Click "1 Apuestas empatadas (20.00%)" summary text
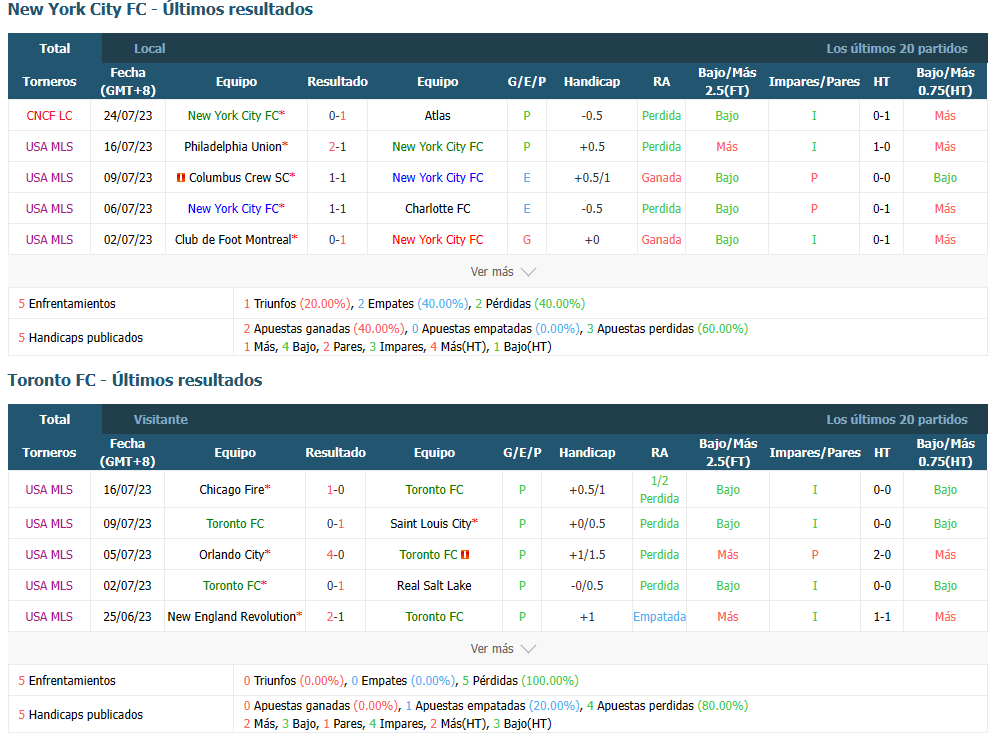 point(493,706)
